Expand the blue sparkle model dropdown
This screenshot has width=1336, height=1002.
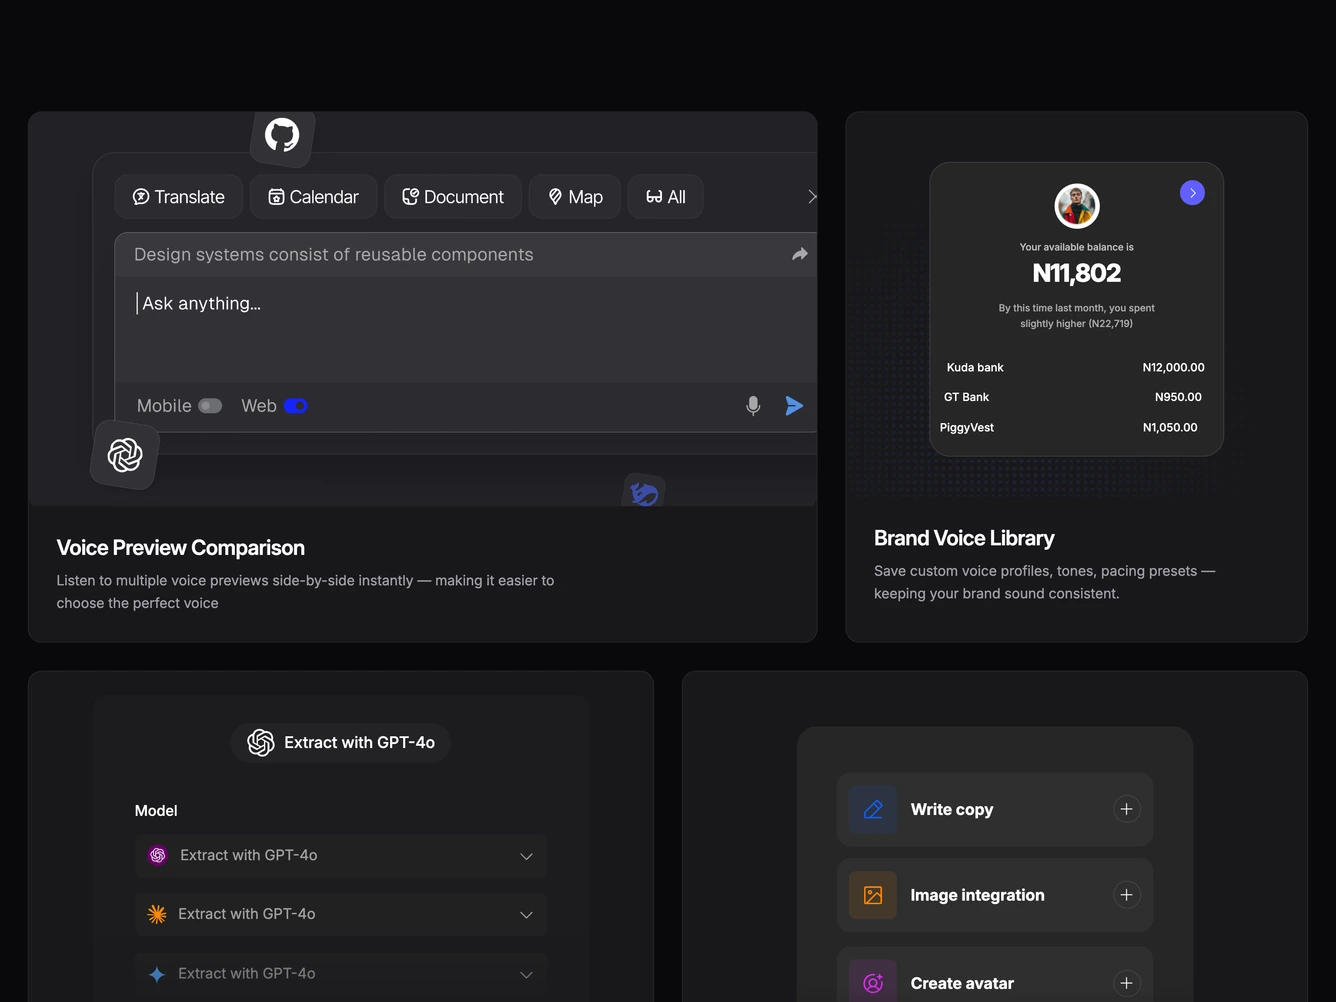click(x=341, y=974)
